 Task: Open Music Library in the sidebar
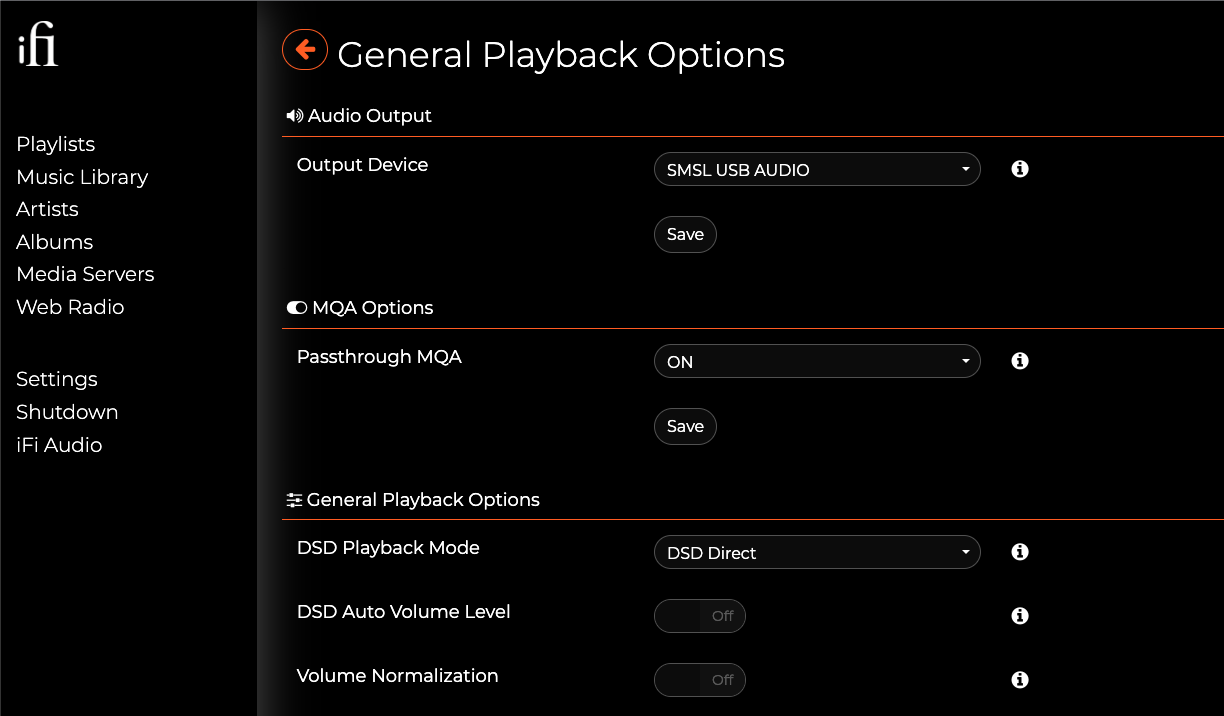click(82, 177)
